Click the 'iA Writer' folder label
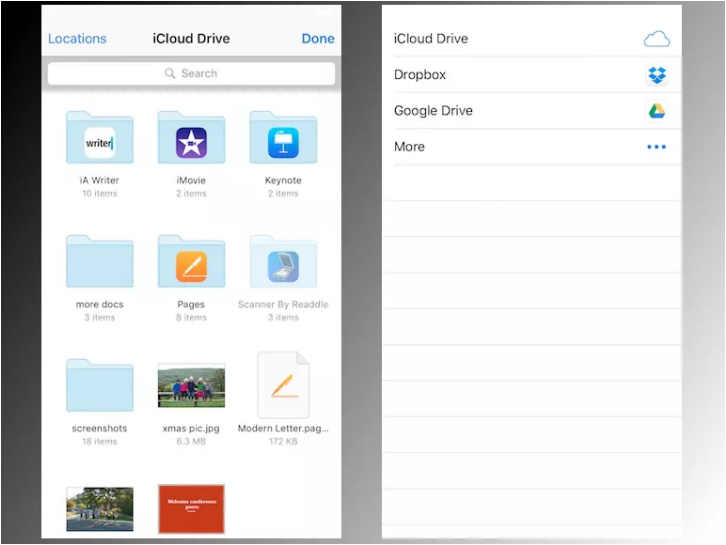 [x=100, y=180]
